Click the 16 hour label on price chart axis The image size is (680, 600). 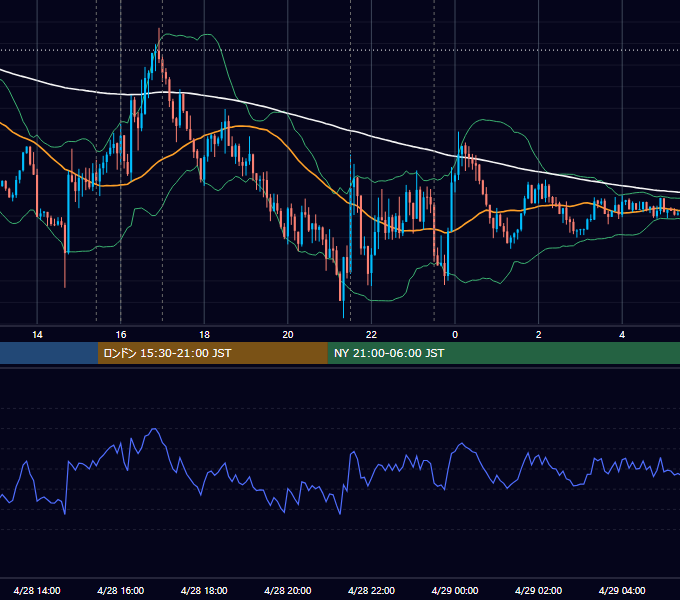click(121, 335)
